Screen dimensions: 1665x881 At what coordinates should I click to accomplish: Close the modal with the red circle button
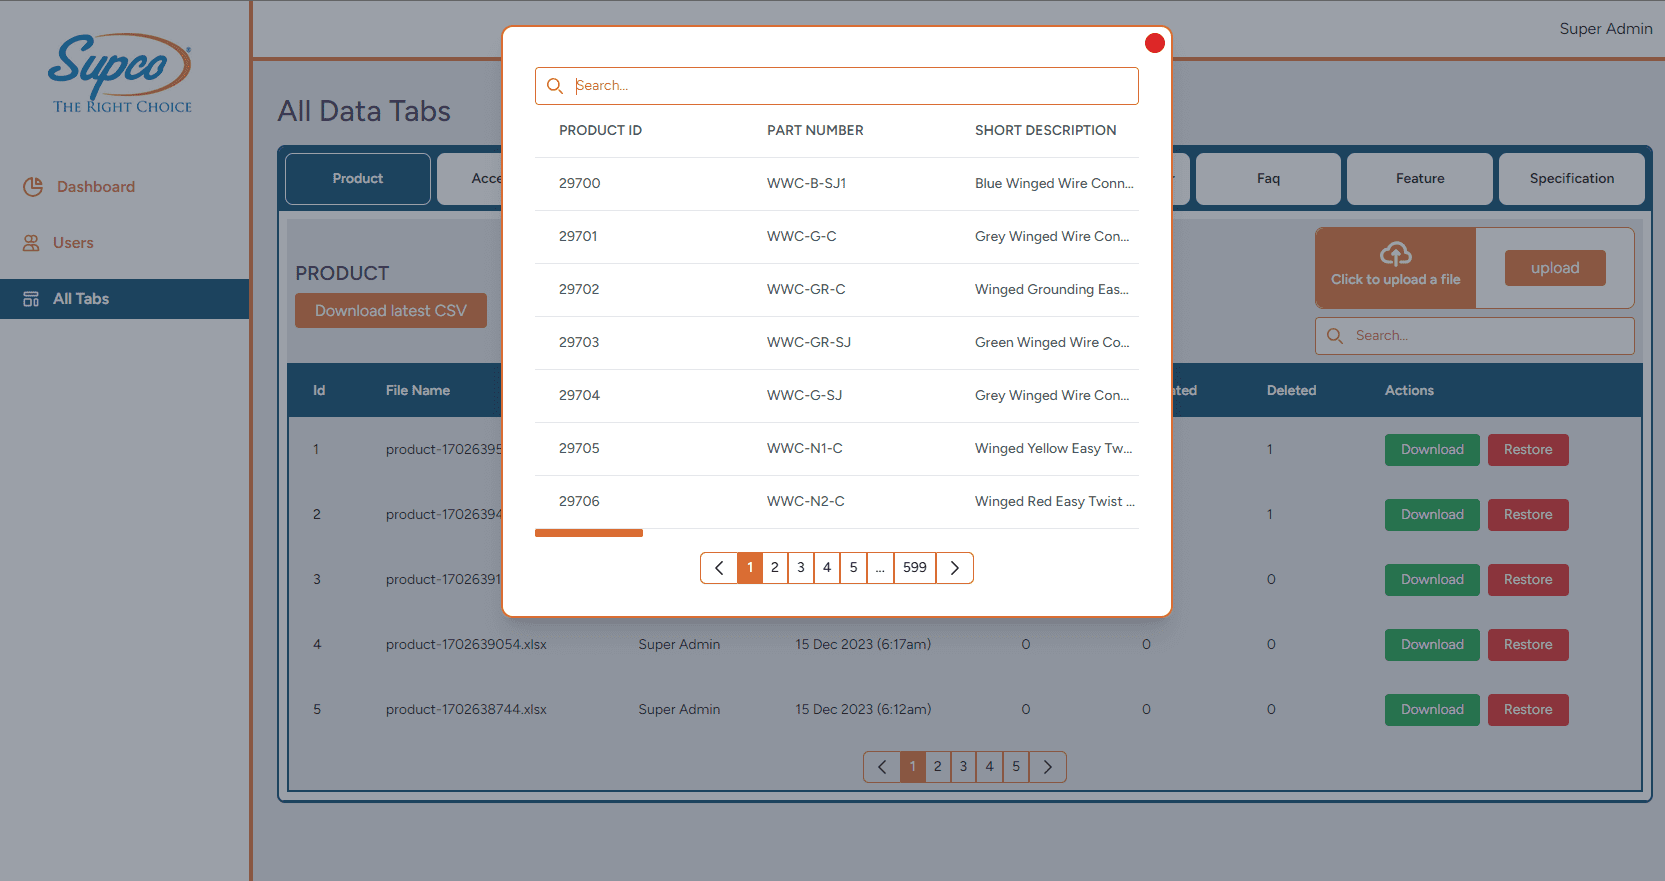[1154, 43]
